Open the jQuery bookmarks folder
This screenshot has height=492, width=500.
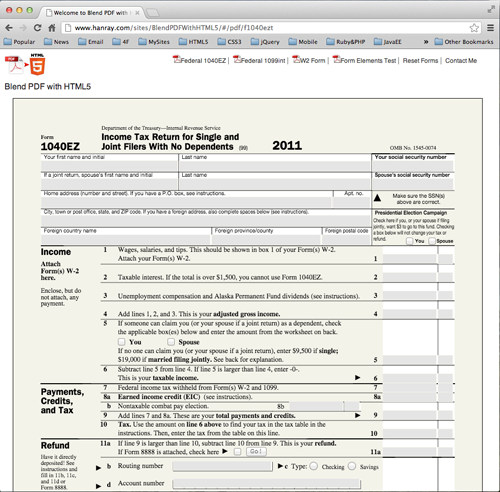pyautogui.click(x=265, y=42)
